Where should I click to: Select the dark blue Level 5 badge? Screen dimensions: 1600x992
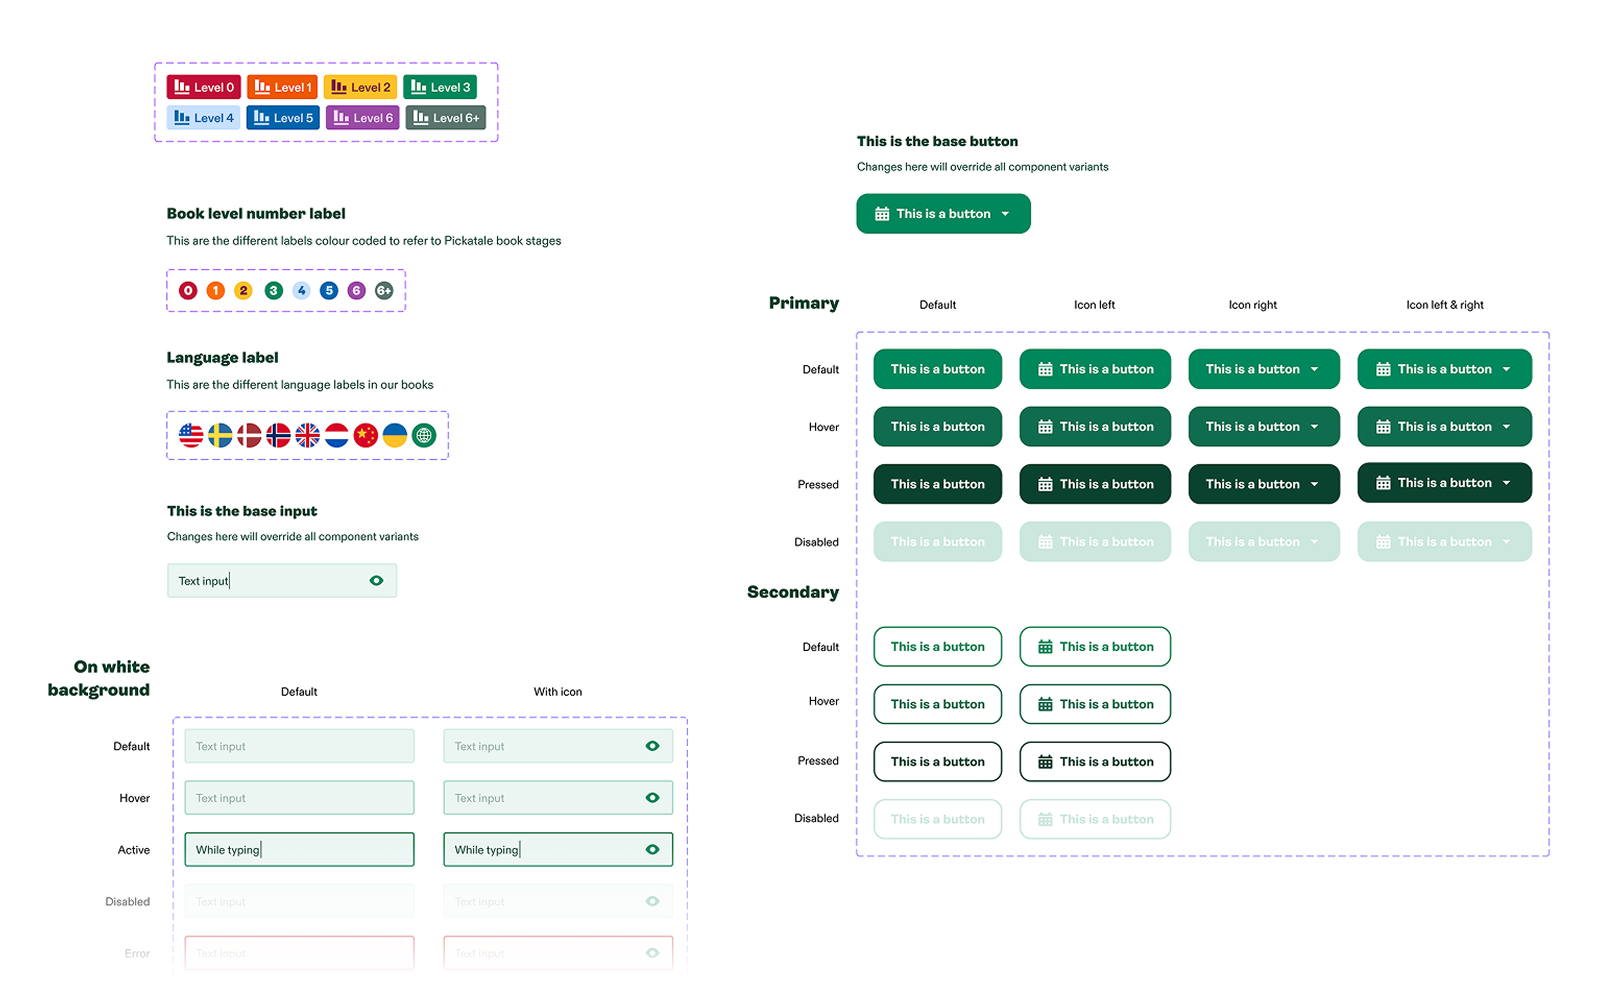point(283,118)
